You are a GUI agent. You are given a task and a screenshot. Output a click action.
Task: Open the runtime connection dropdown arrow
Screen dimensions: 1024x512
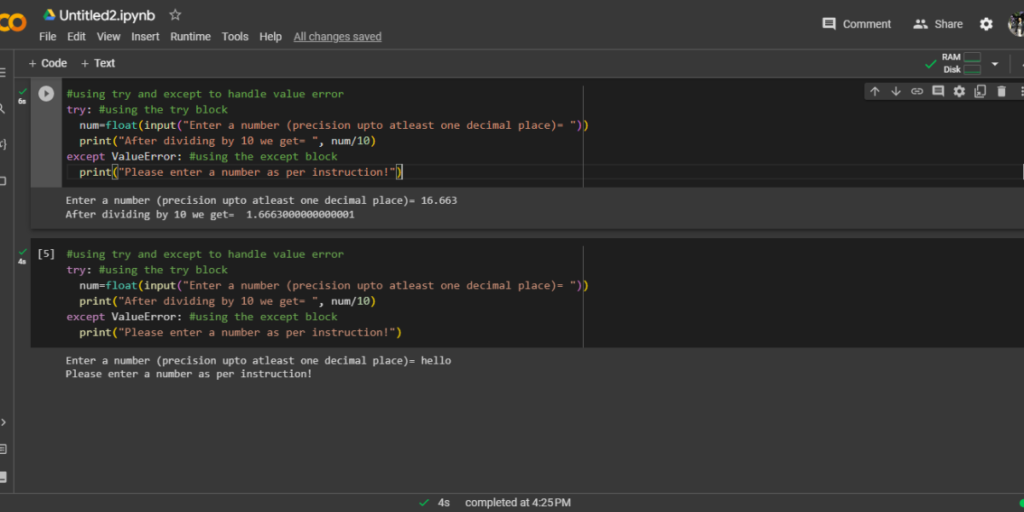pyautogui.click(x=995, y=64)
